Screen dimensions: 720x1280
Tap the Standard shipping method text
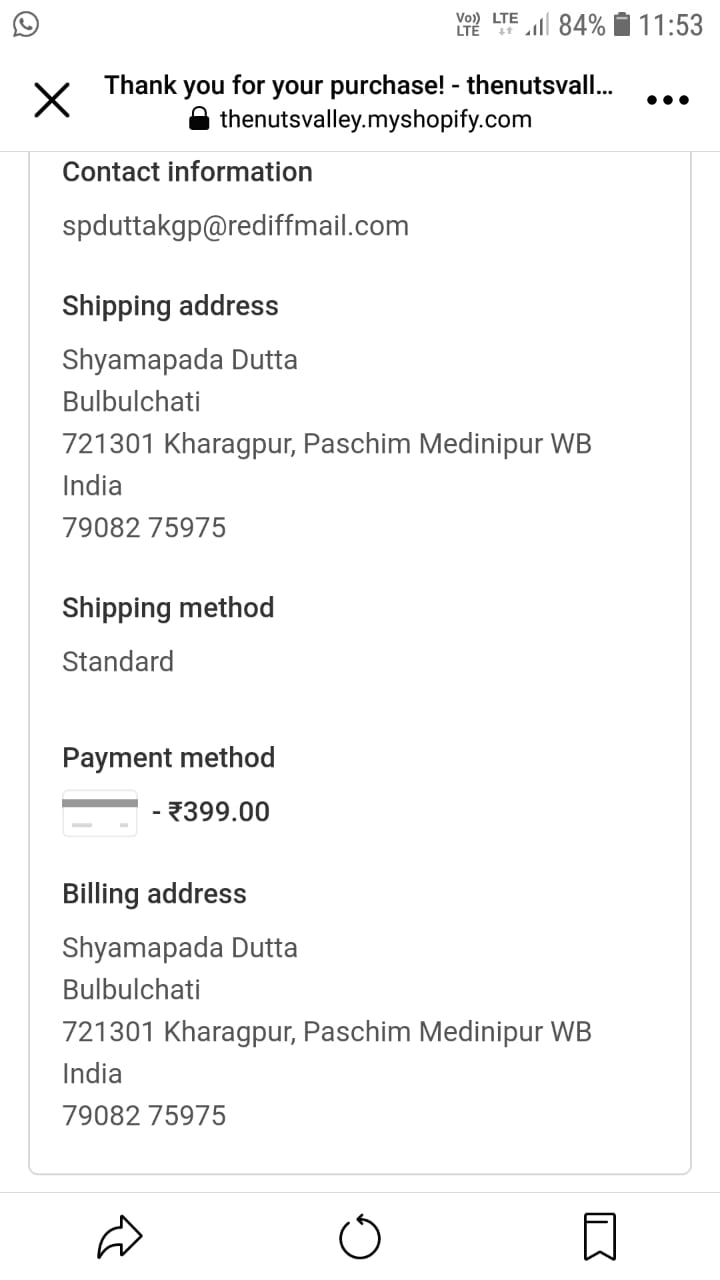(118, 662)
